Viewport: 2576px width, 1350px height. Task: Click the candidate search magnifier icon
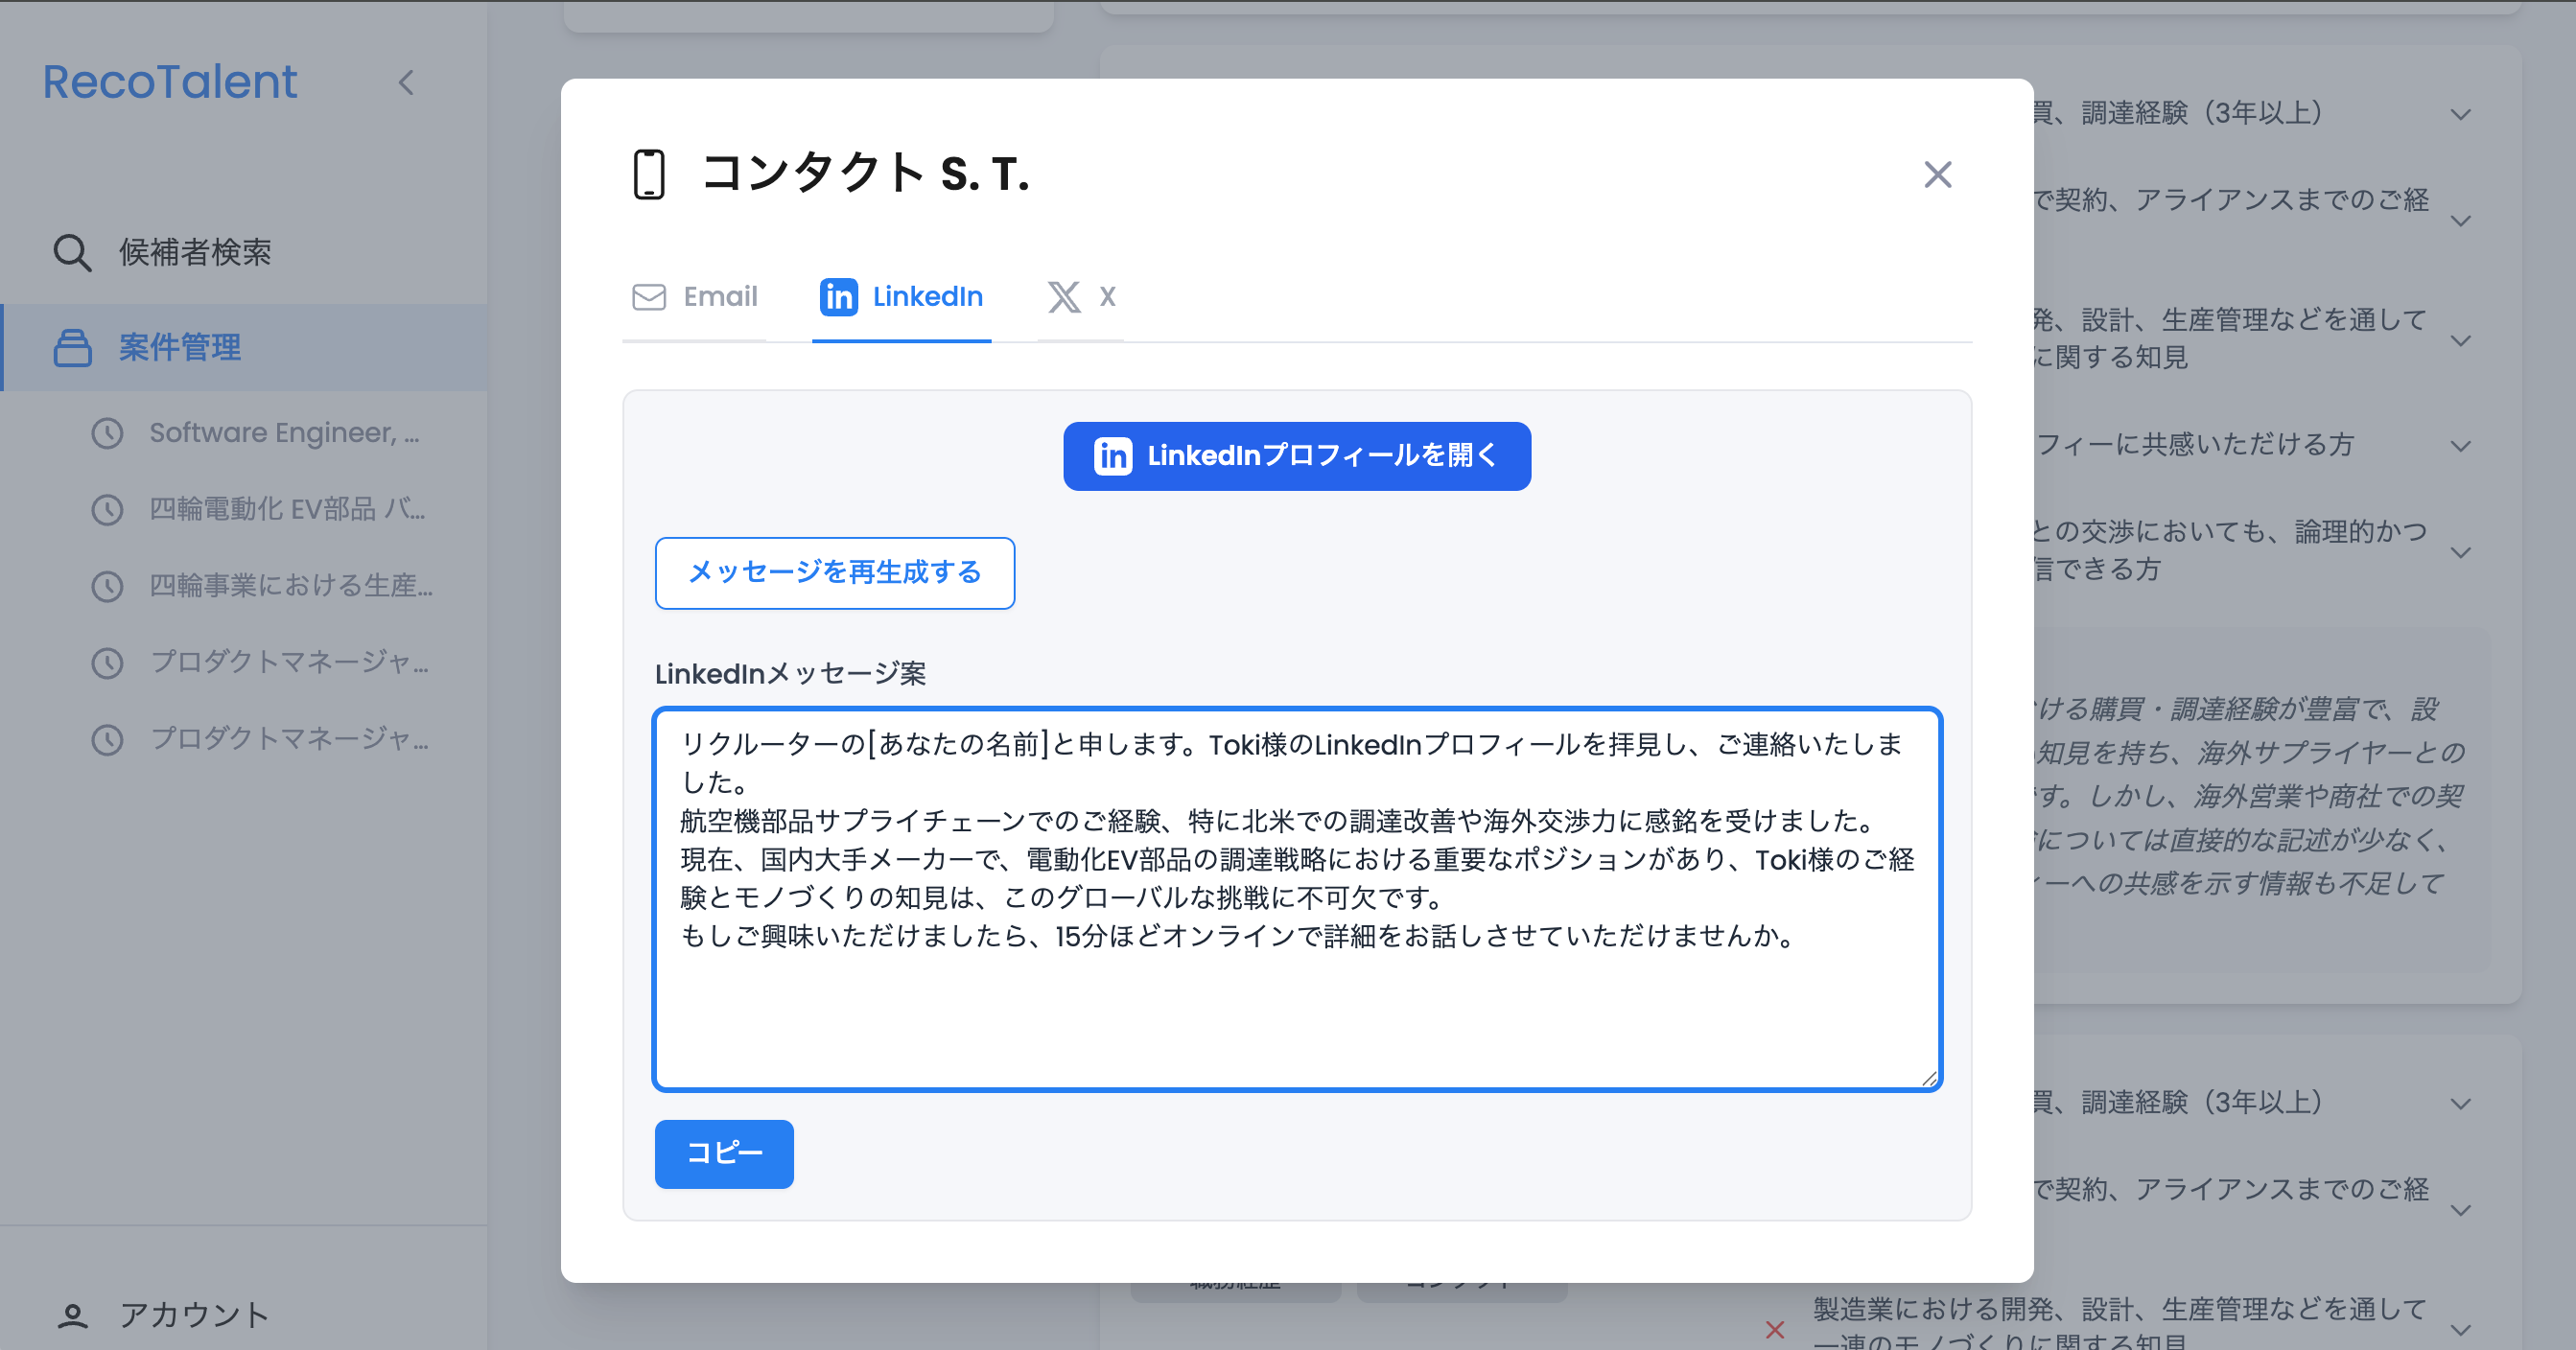[x=72, y=253]
